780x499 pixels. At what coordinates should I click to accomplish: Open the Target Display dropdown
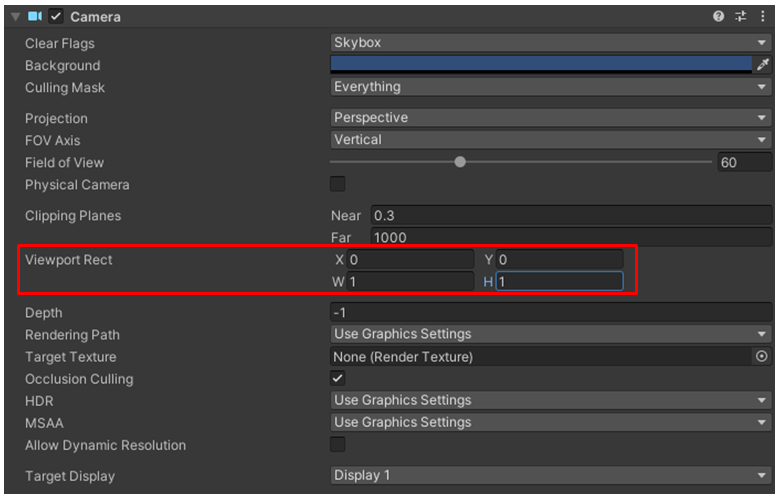tap(551, 475)
